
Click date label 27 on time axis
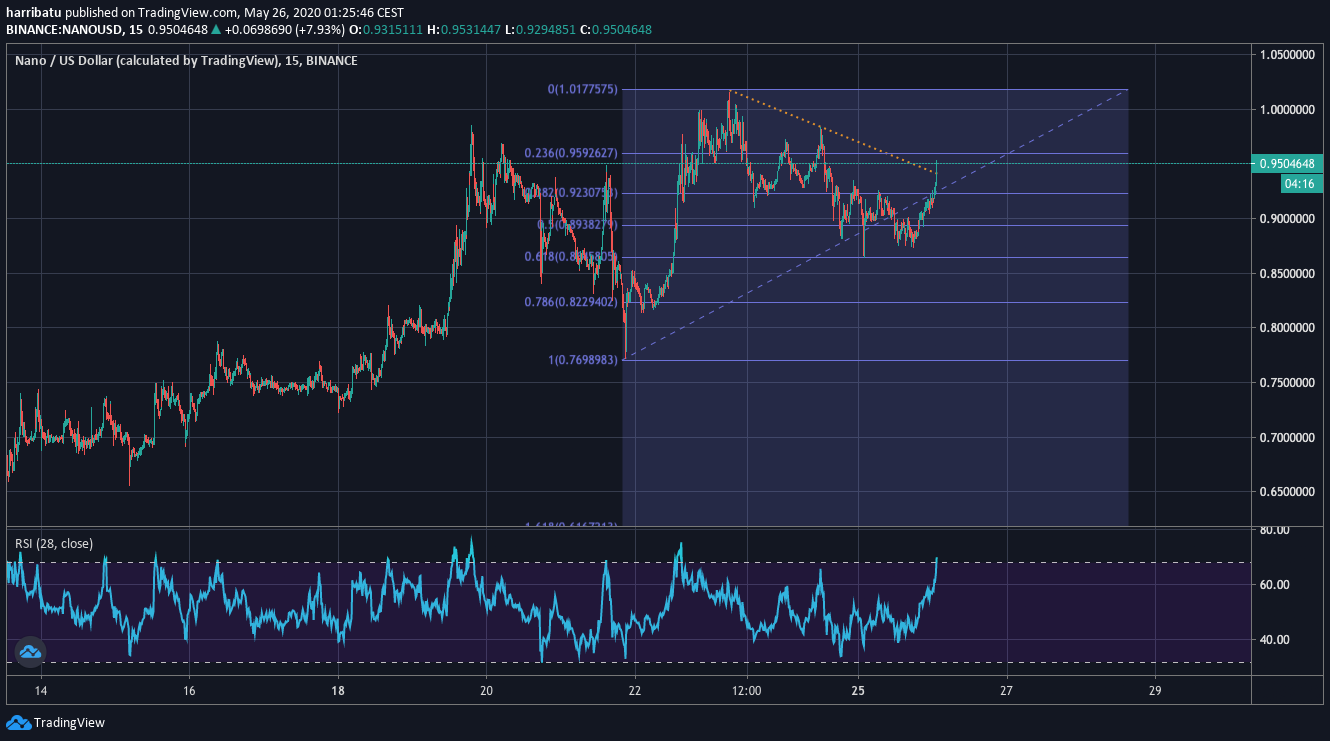(1006, 691)
